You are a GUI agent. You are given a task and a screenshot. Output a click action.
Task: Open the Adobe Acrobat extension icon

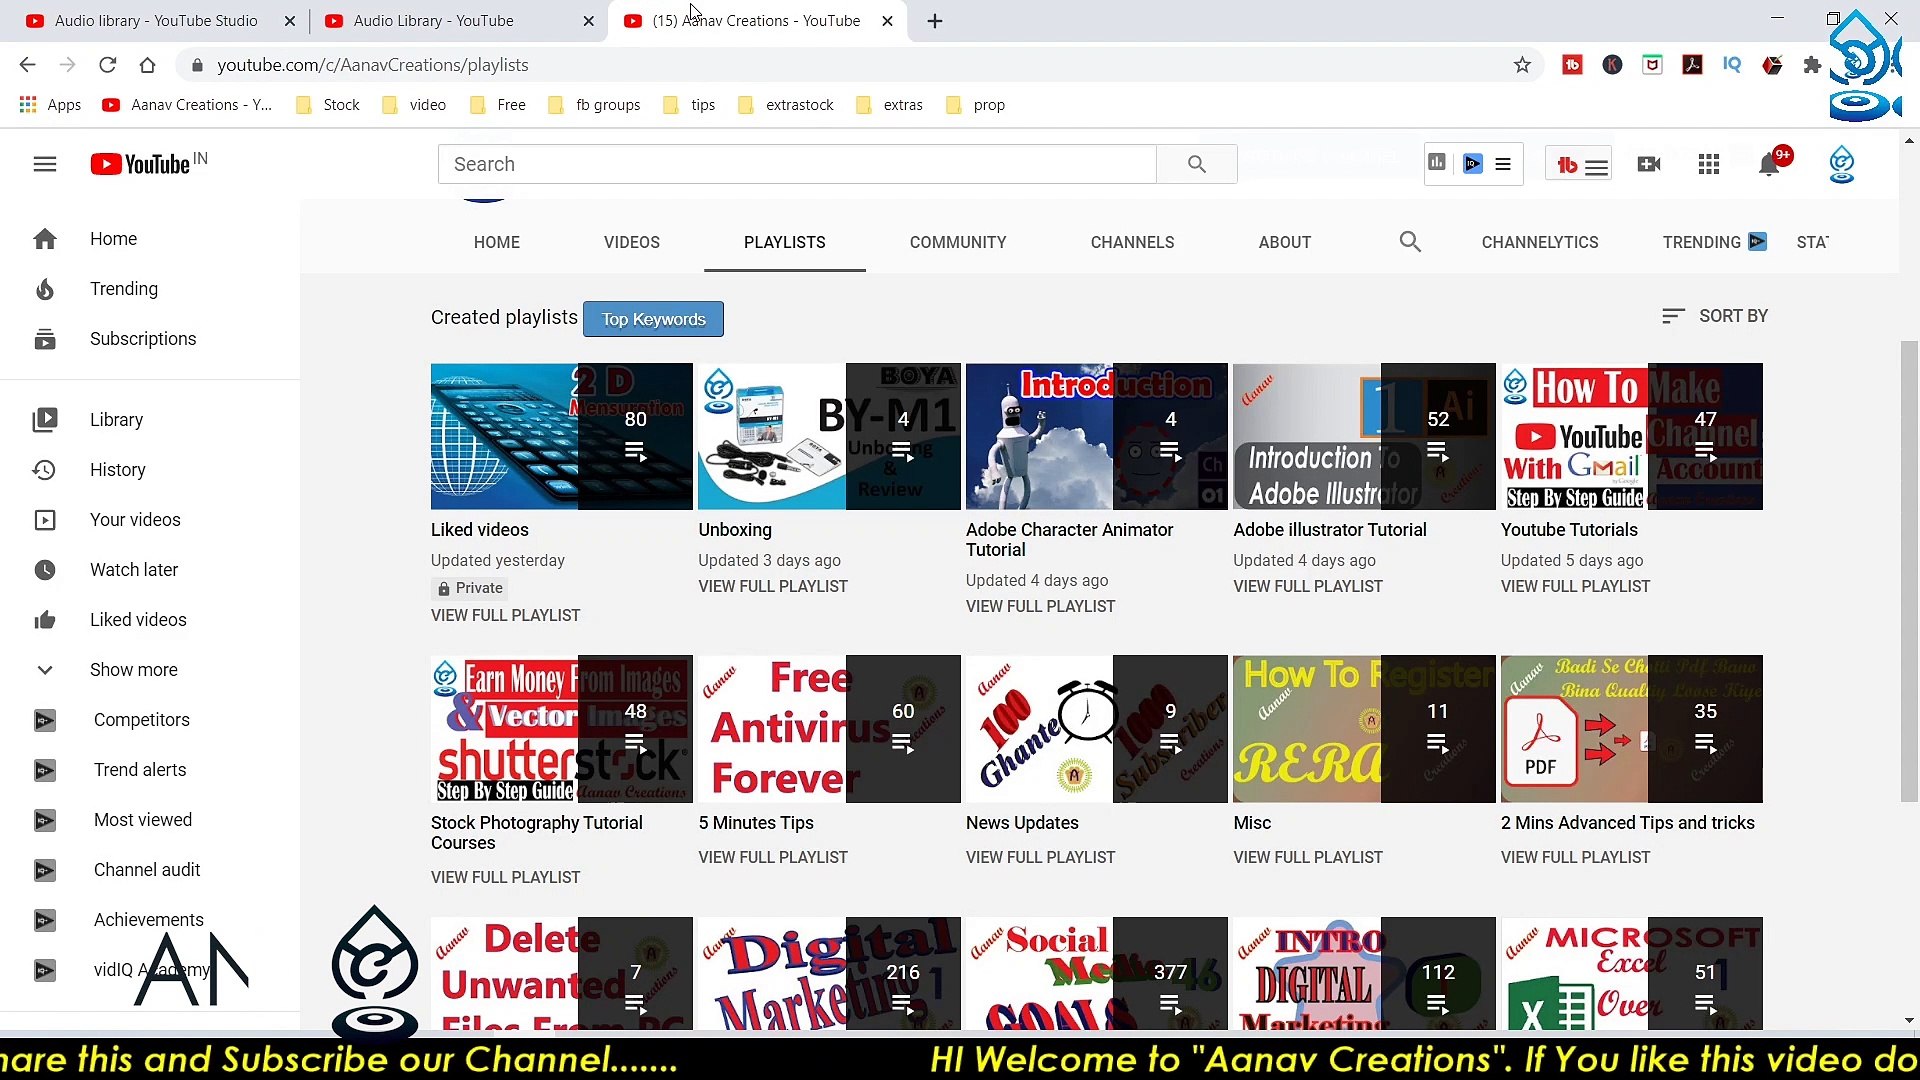point(1692,64)
